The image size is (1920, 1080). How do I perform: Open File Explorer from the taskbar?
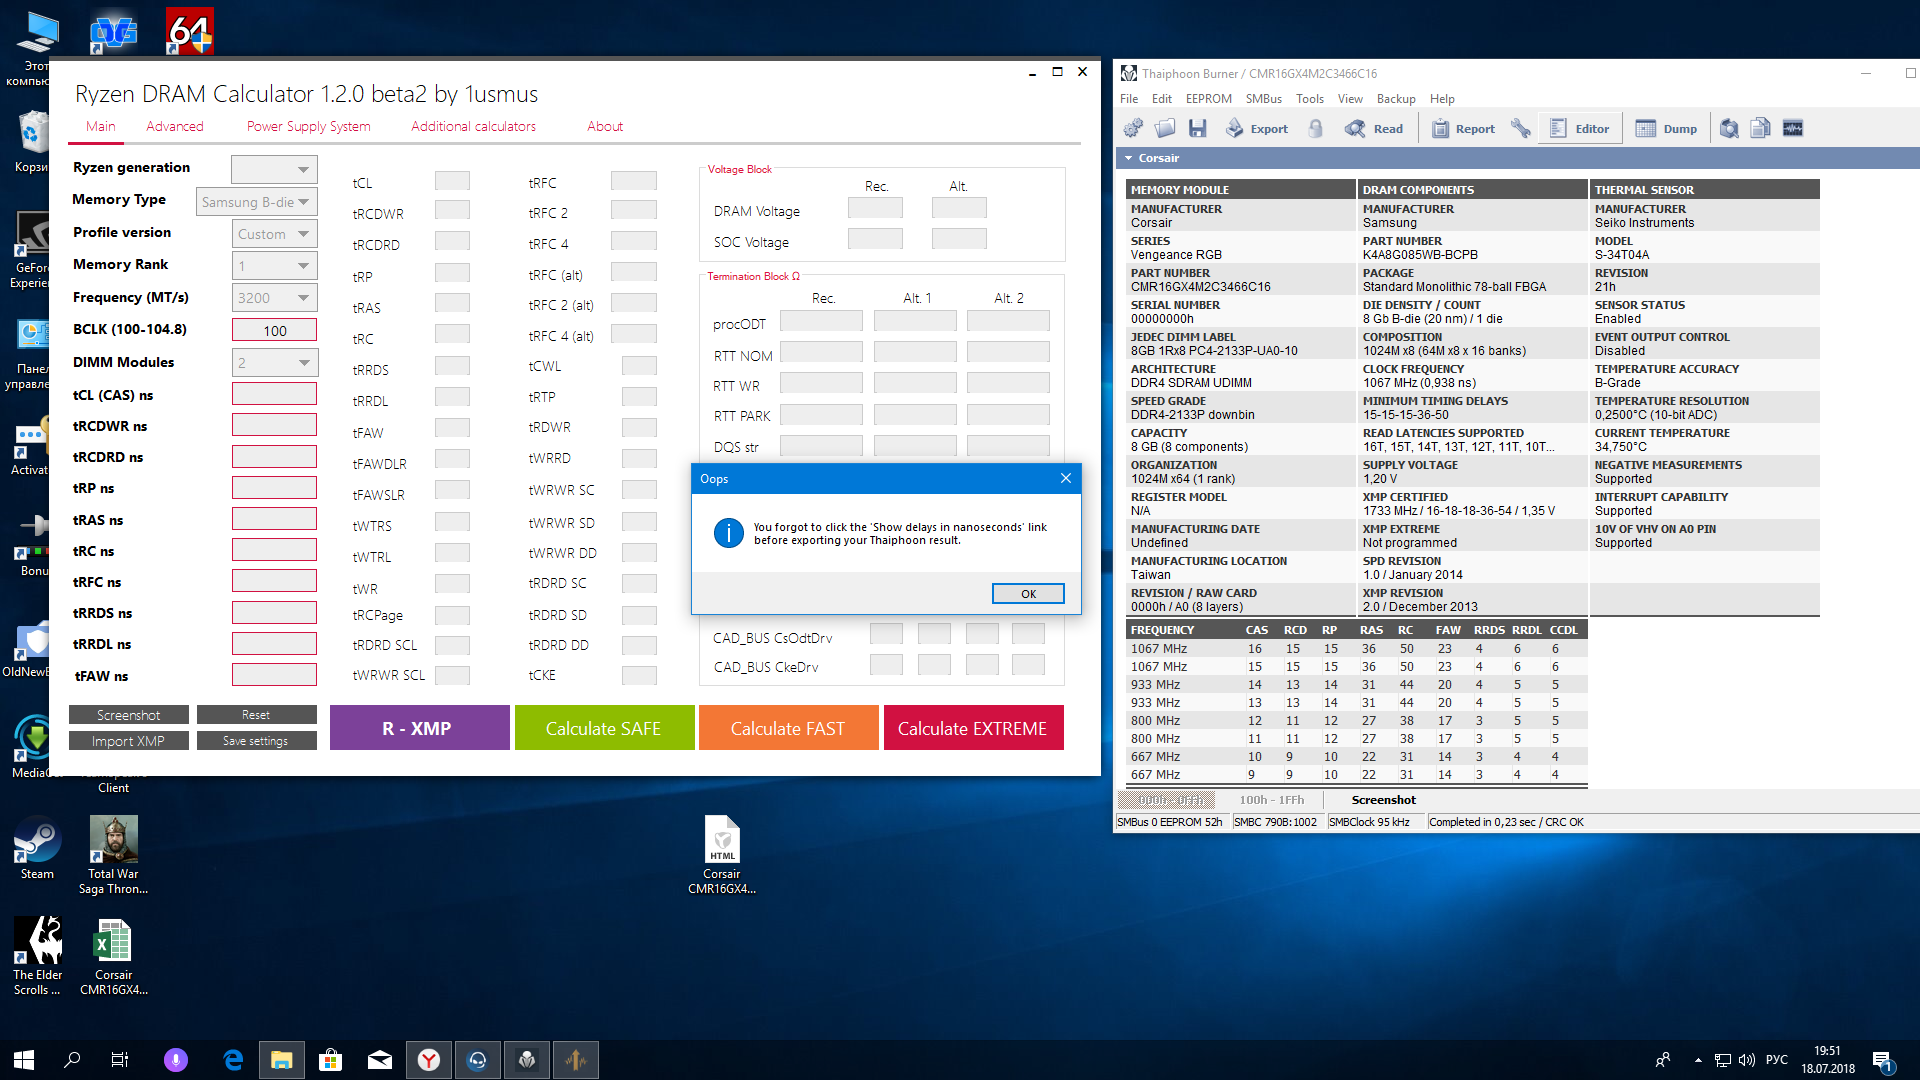click(x=282, y=1060)
